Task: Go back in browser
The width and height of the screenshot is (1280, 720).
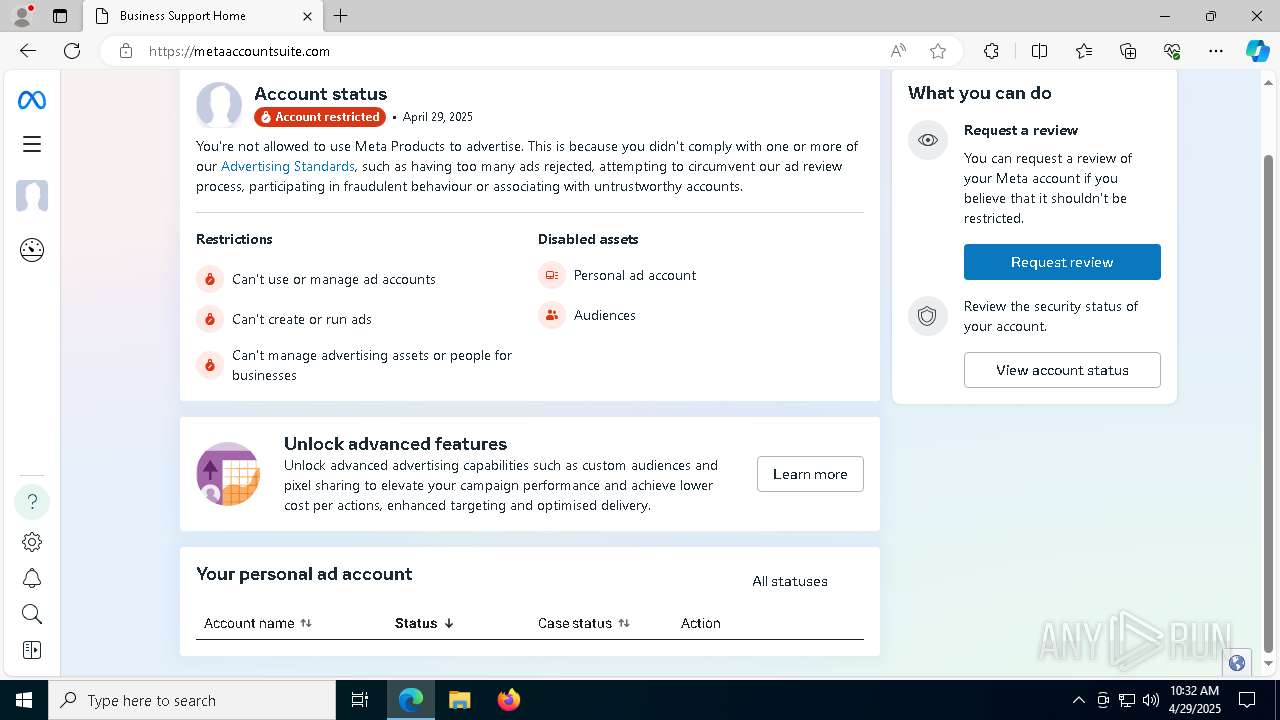Action: click(28, 51)
